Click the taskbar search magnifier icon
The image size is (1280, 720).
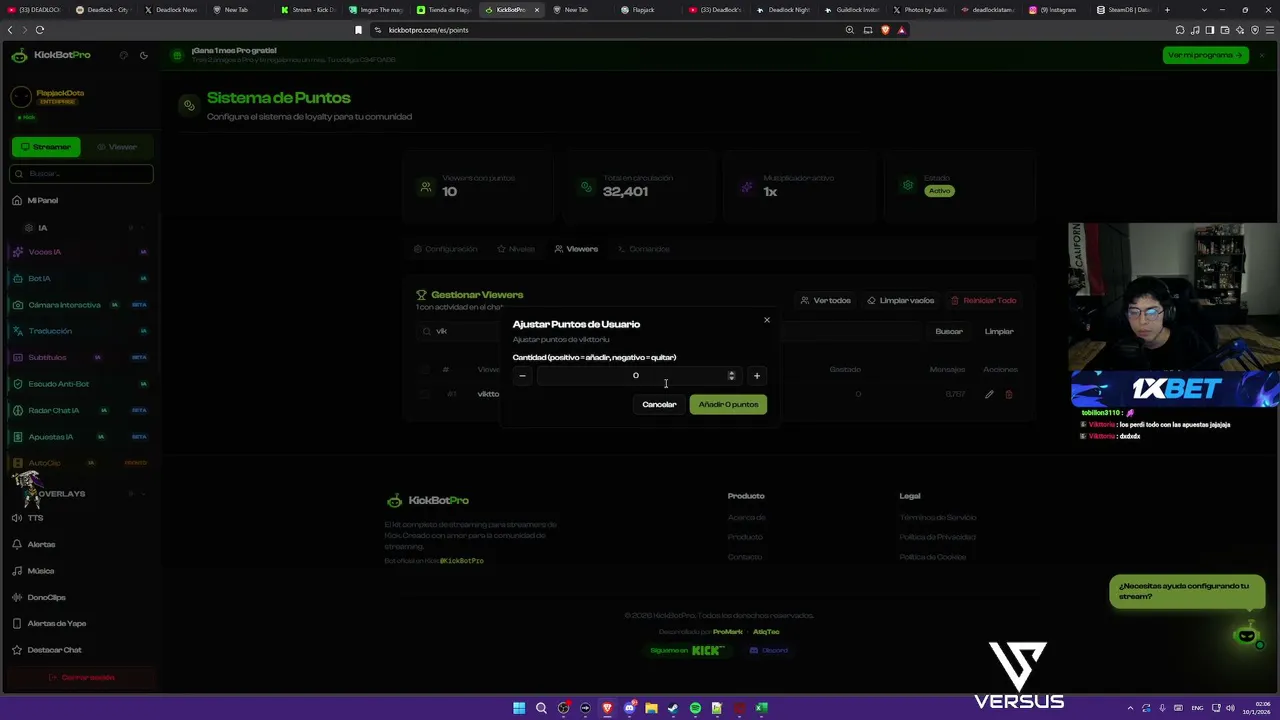[x=541, y=708]
